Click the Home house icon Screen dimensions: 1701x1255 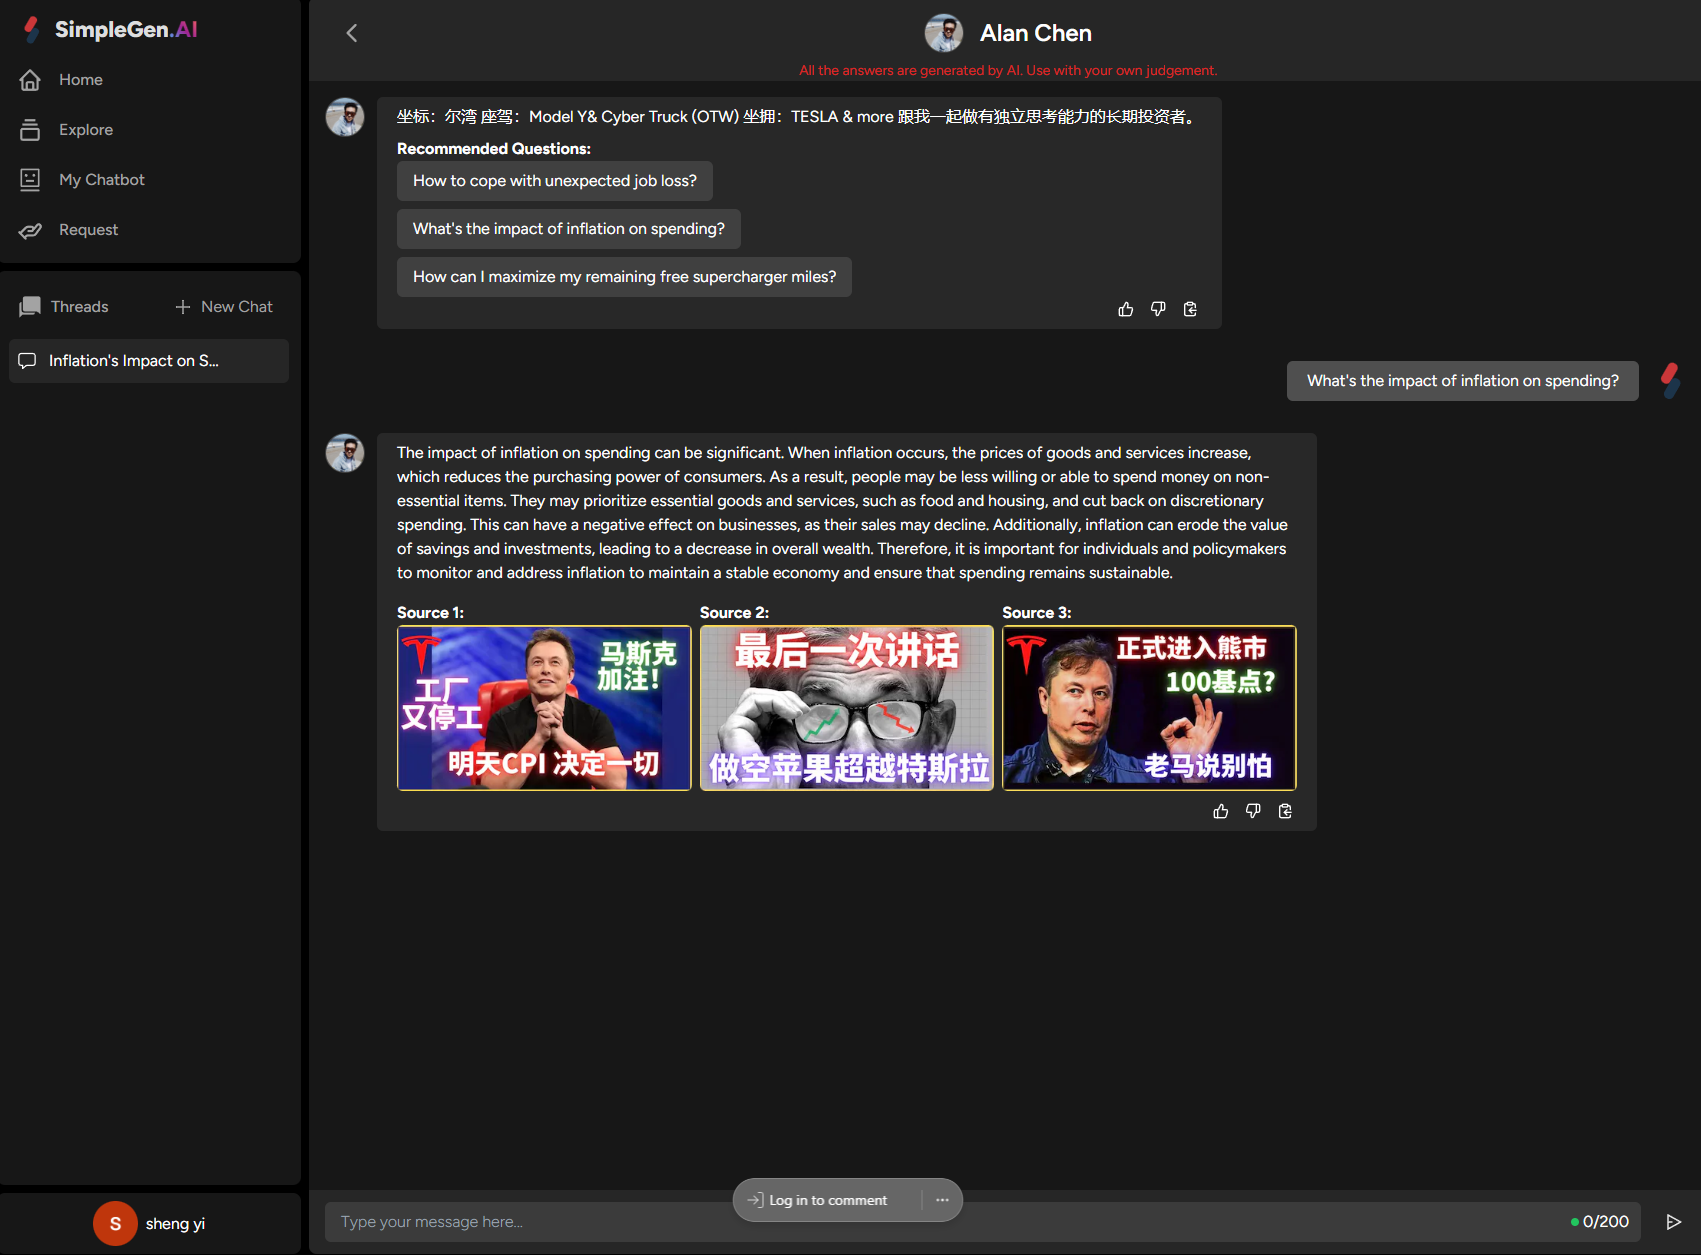[x=30, y=80]
